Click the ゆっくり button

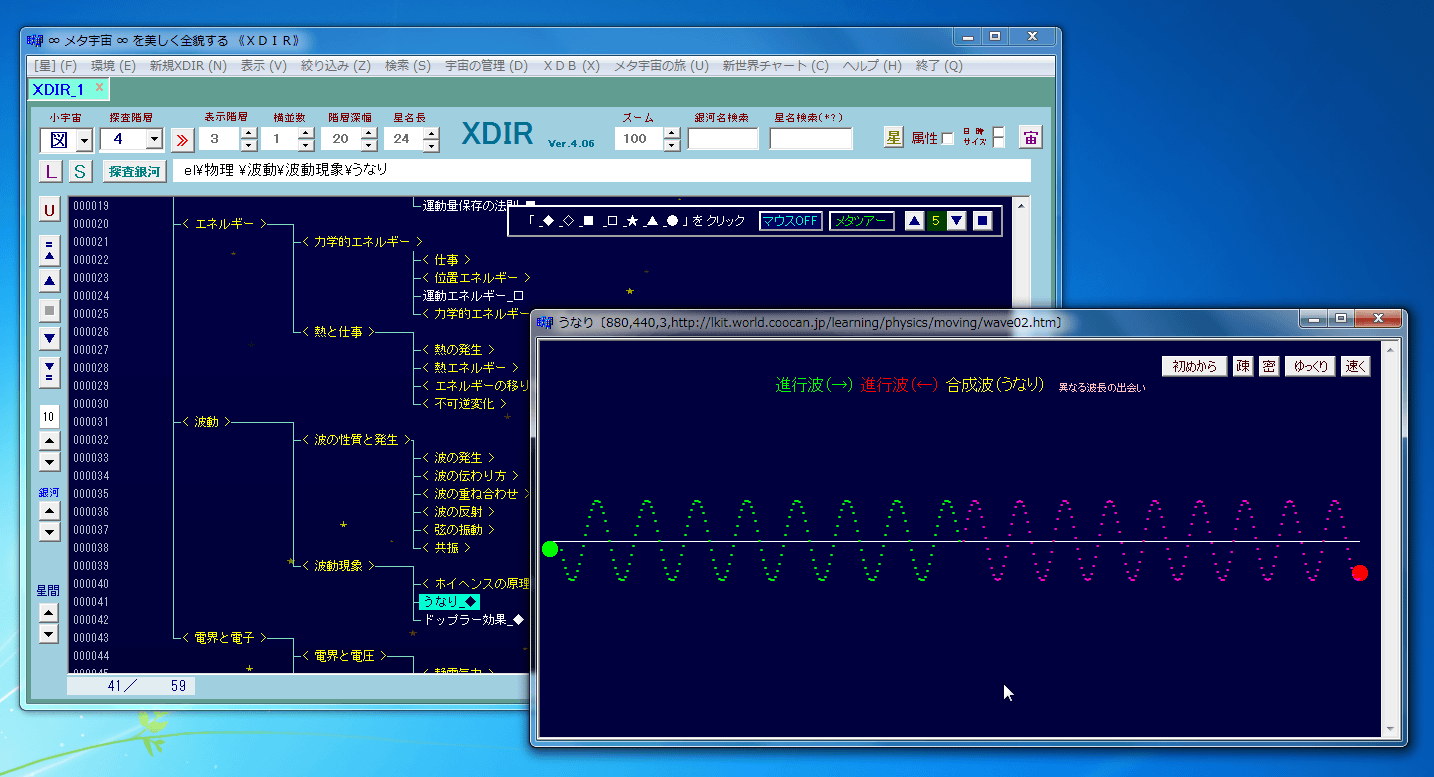coord(1310,366)
